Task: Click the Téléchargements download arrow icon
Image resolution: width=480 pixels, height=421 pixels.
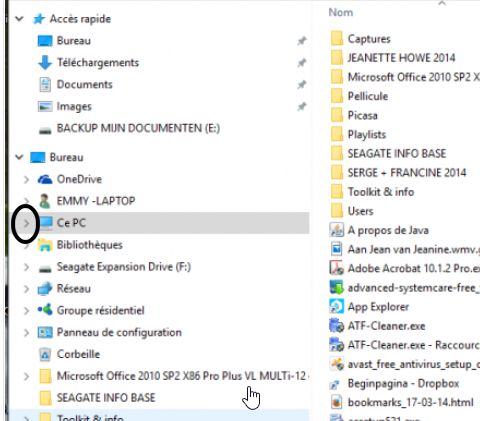Action: coord(45,63)
